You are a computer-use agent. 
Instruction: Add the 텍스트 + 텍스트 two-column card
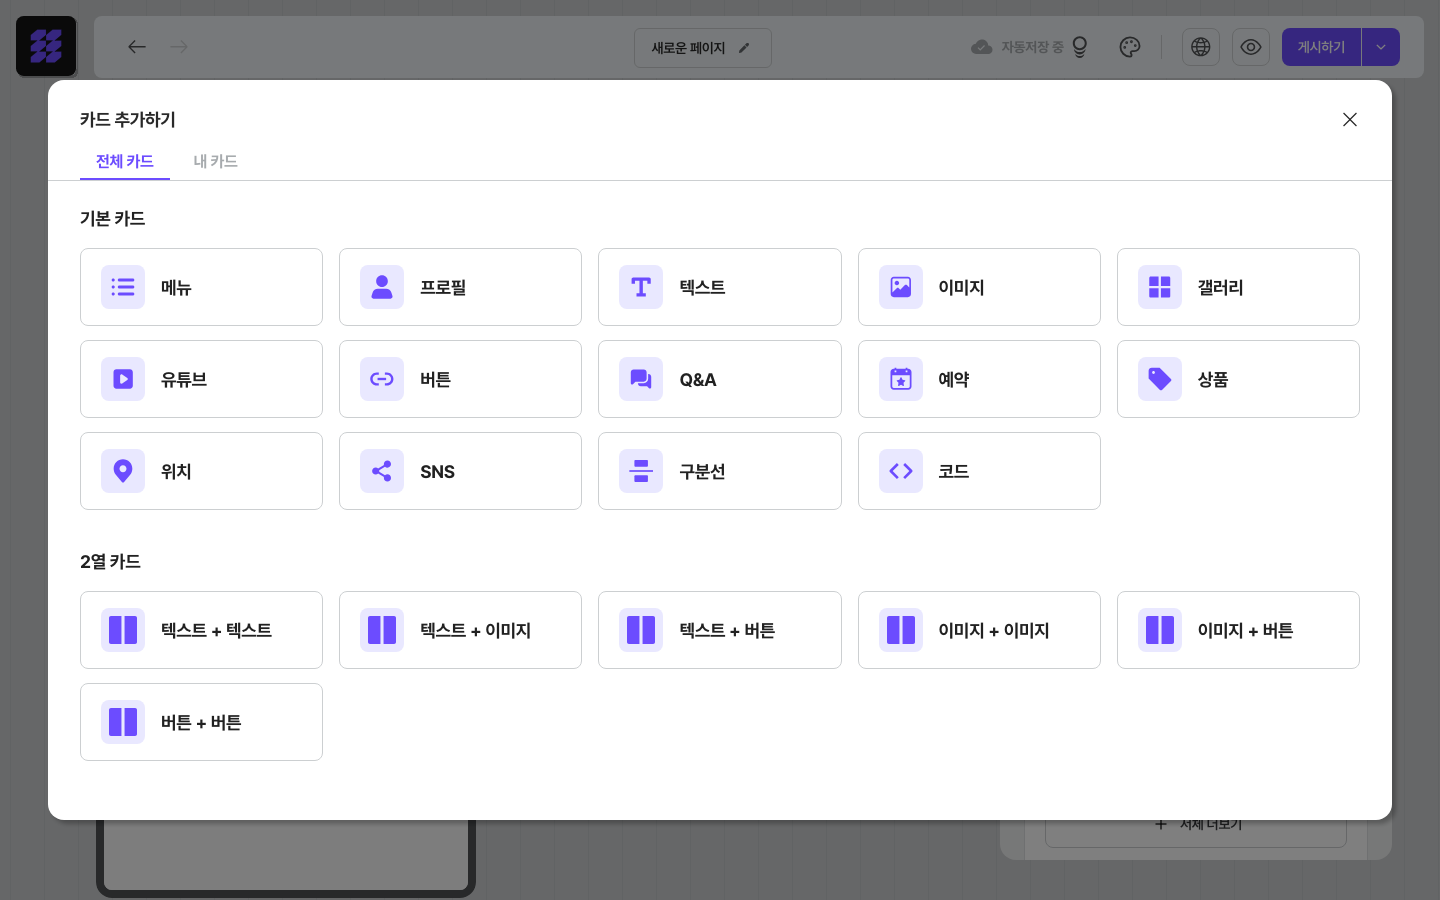(201, 630)
